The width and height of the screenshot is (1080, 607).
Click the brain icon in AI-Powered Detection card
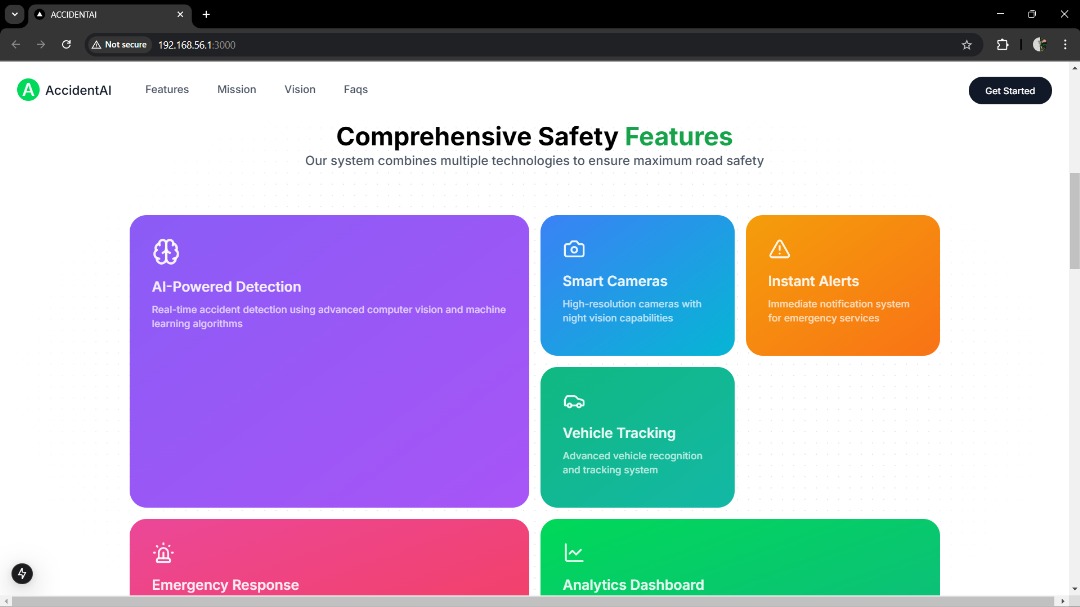(x=166, y=251)
